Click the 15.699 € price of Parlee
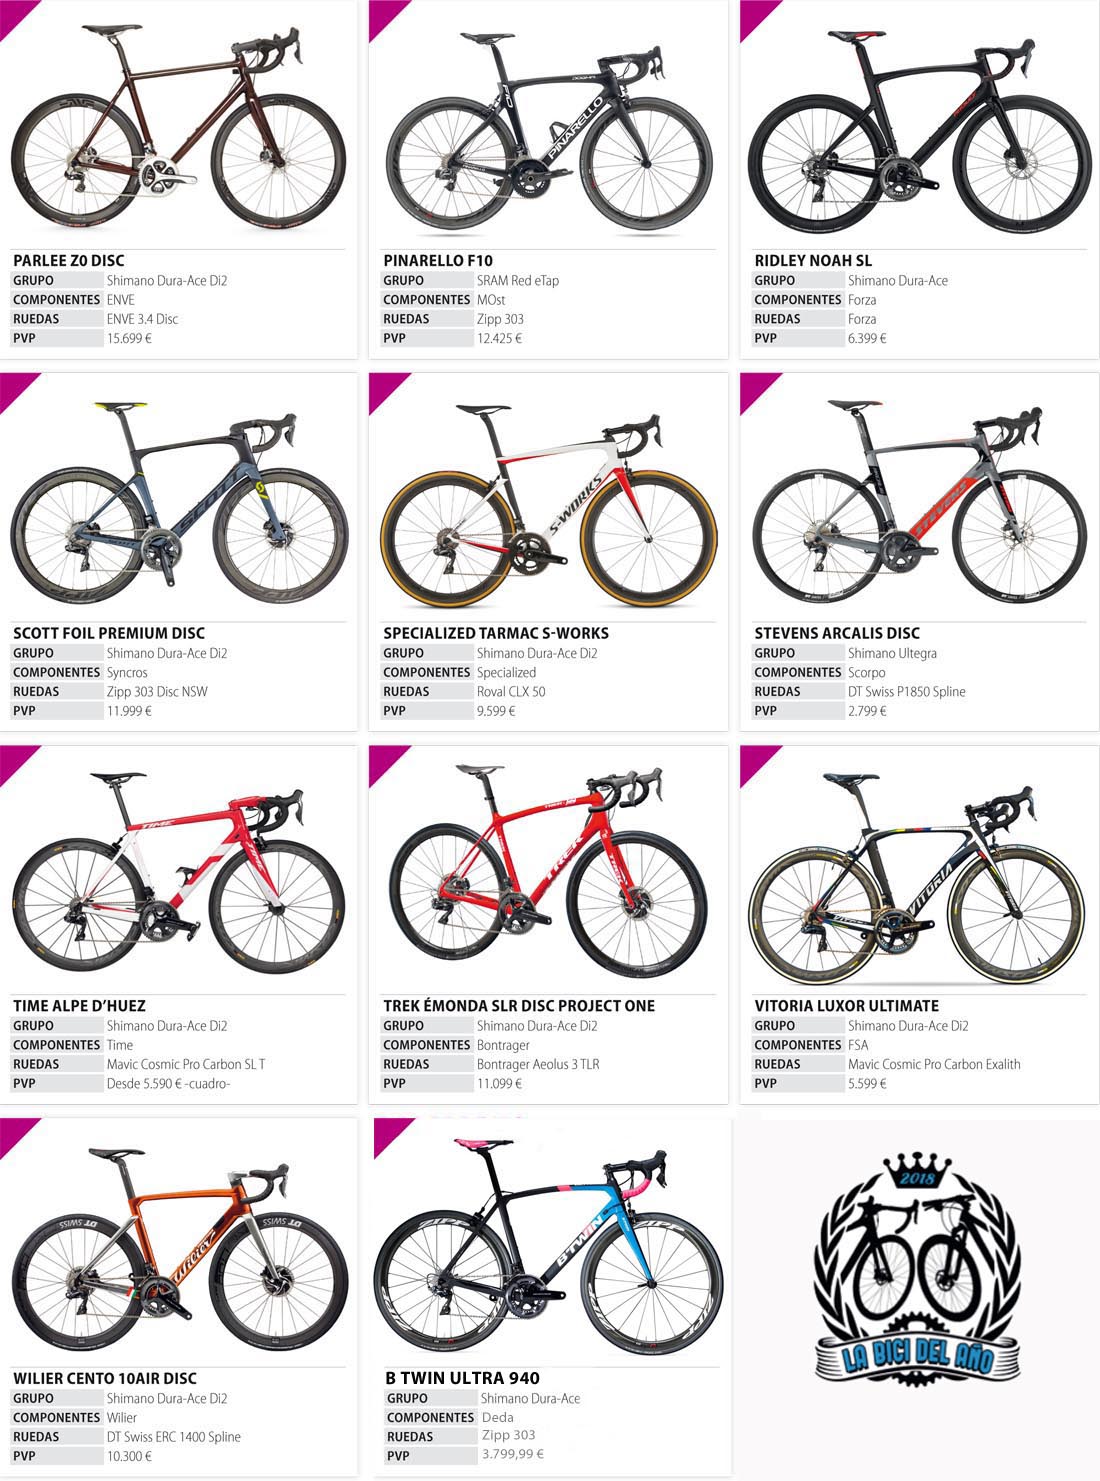This screenshot has height=1481, width=1100. pos(129,338)
